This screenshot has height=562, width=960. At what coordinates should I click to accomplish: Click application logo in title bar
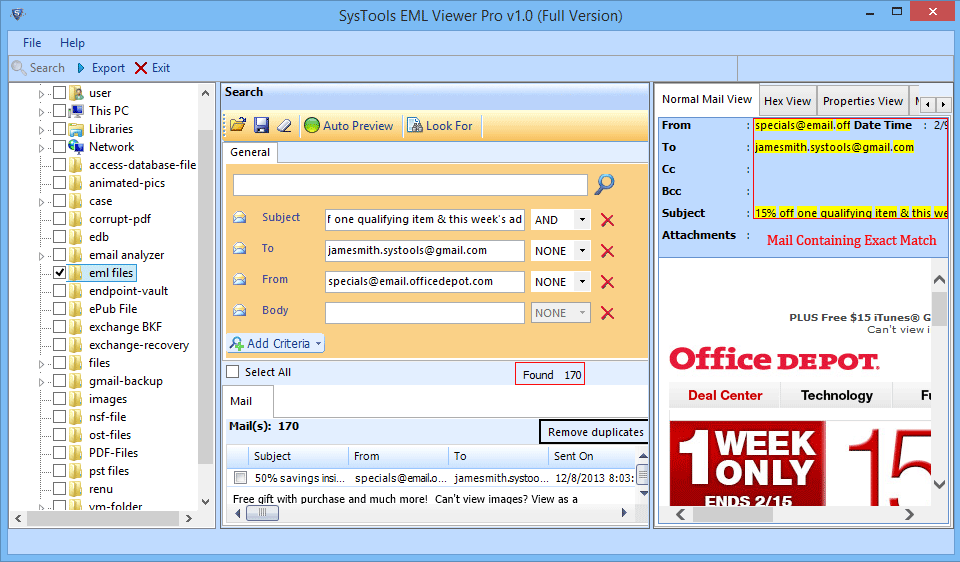pyautogui.click(x=18, y=14)
